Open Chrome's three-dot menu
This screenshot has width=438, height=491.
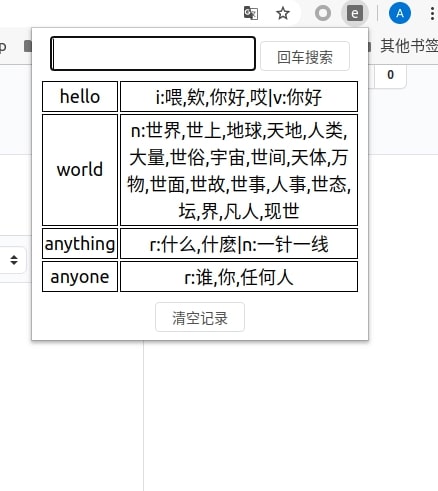click(x=432, y=14)
